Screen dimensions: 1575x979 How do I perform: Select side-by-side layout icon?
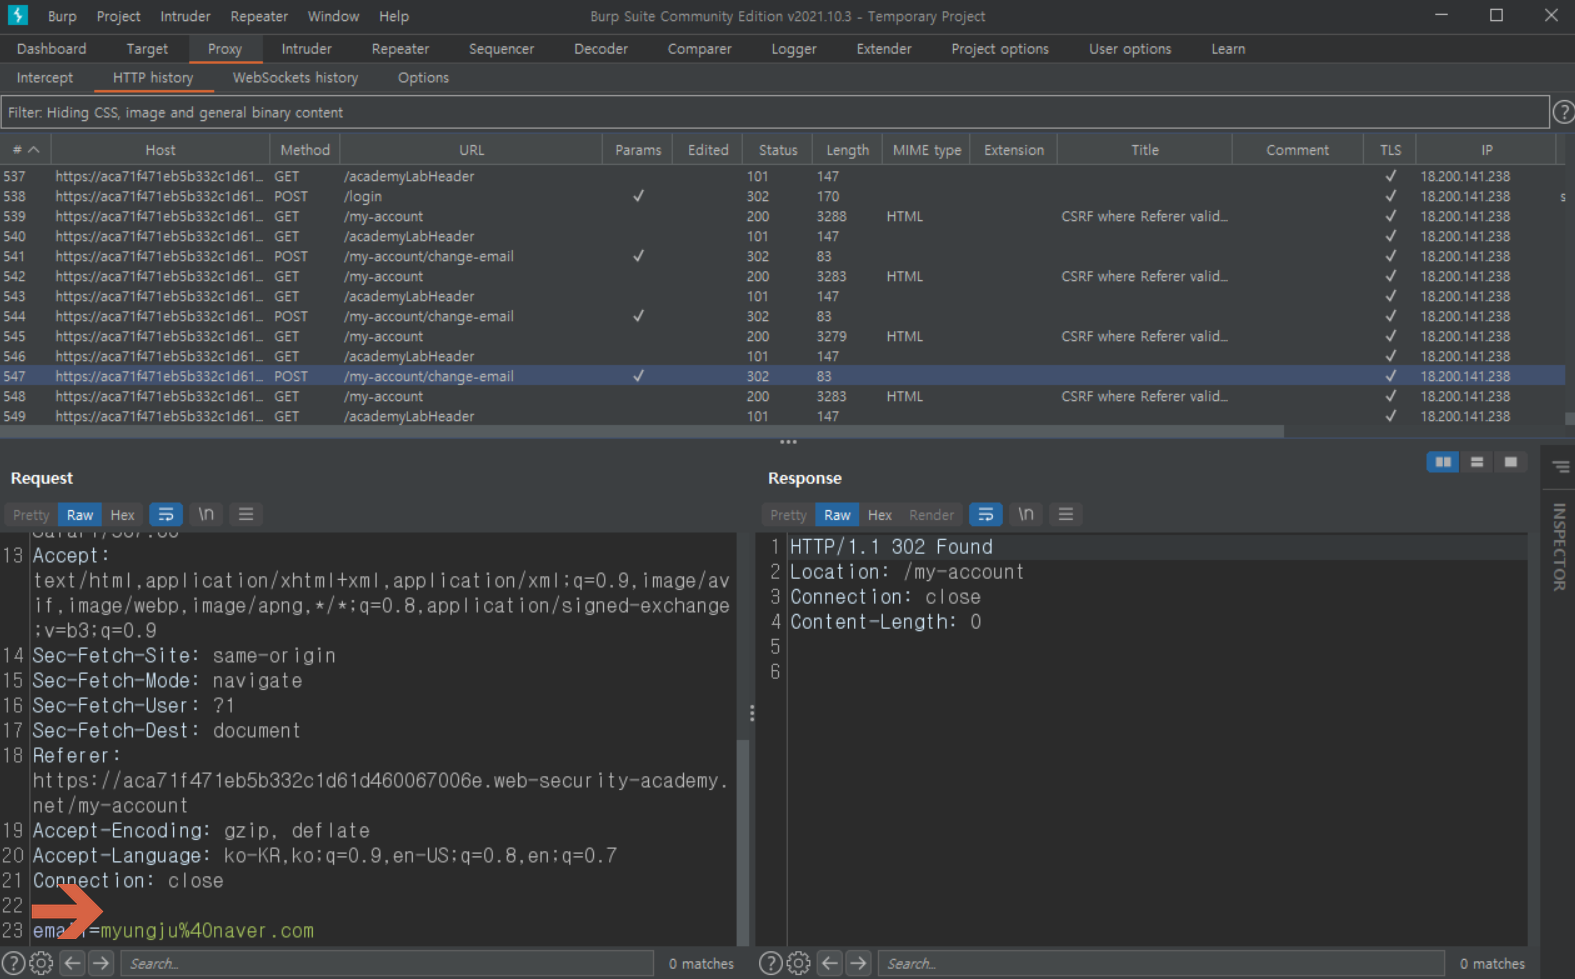[x=1443, y=462]
